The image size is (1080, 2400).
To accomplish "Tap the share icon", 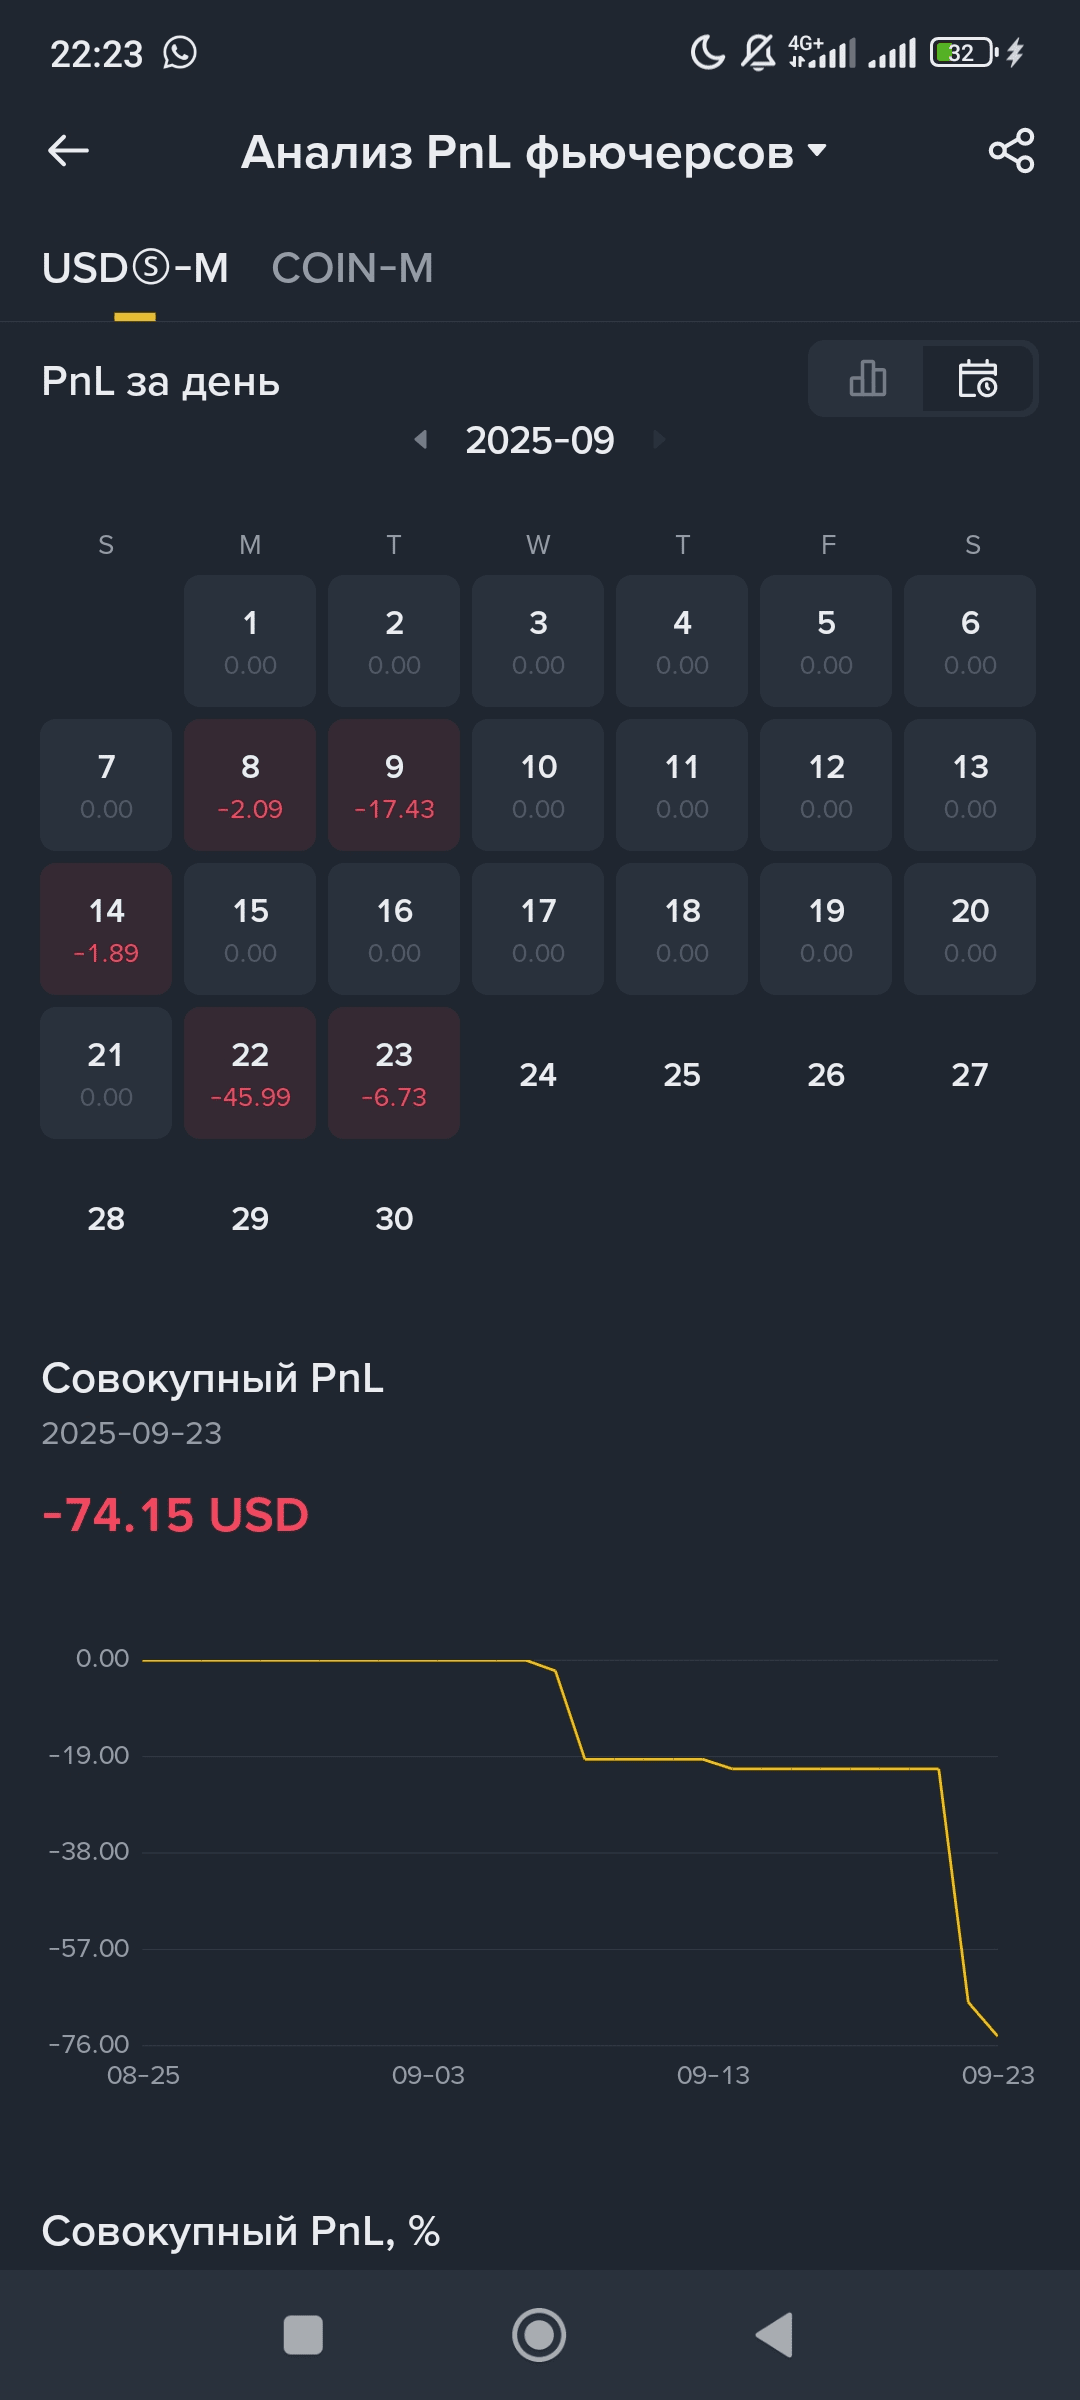I will pyautogui.click(x=1011, y=151).
